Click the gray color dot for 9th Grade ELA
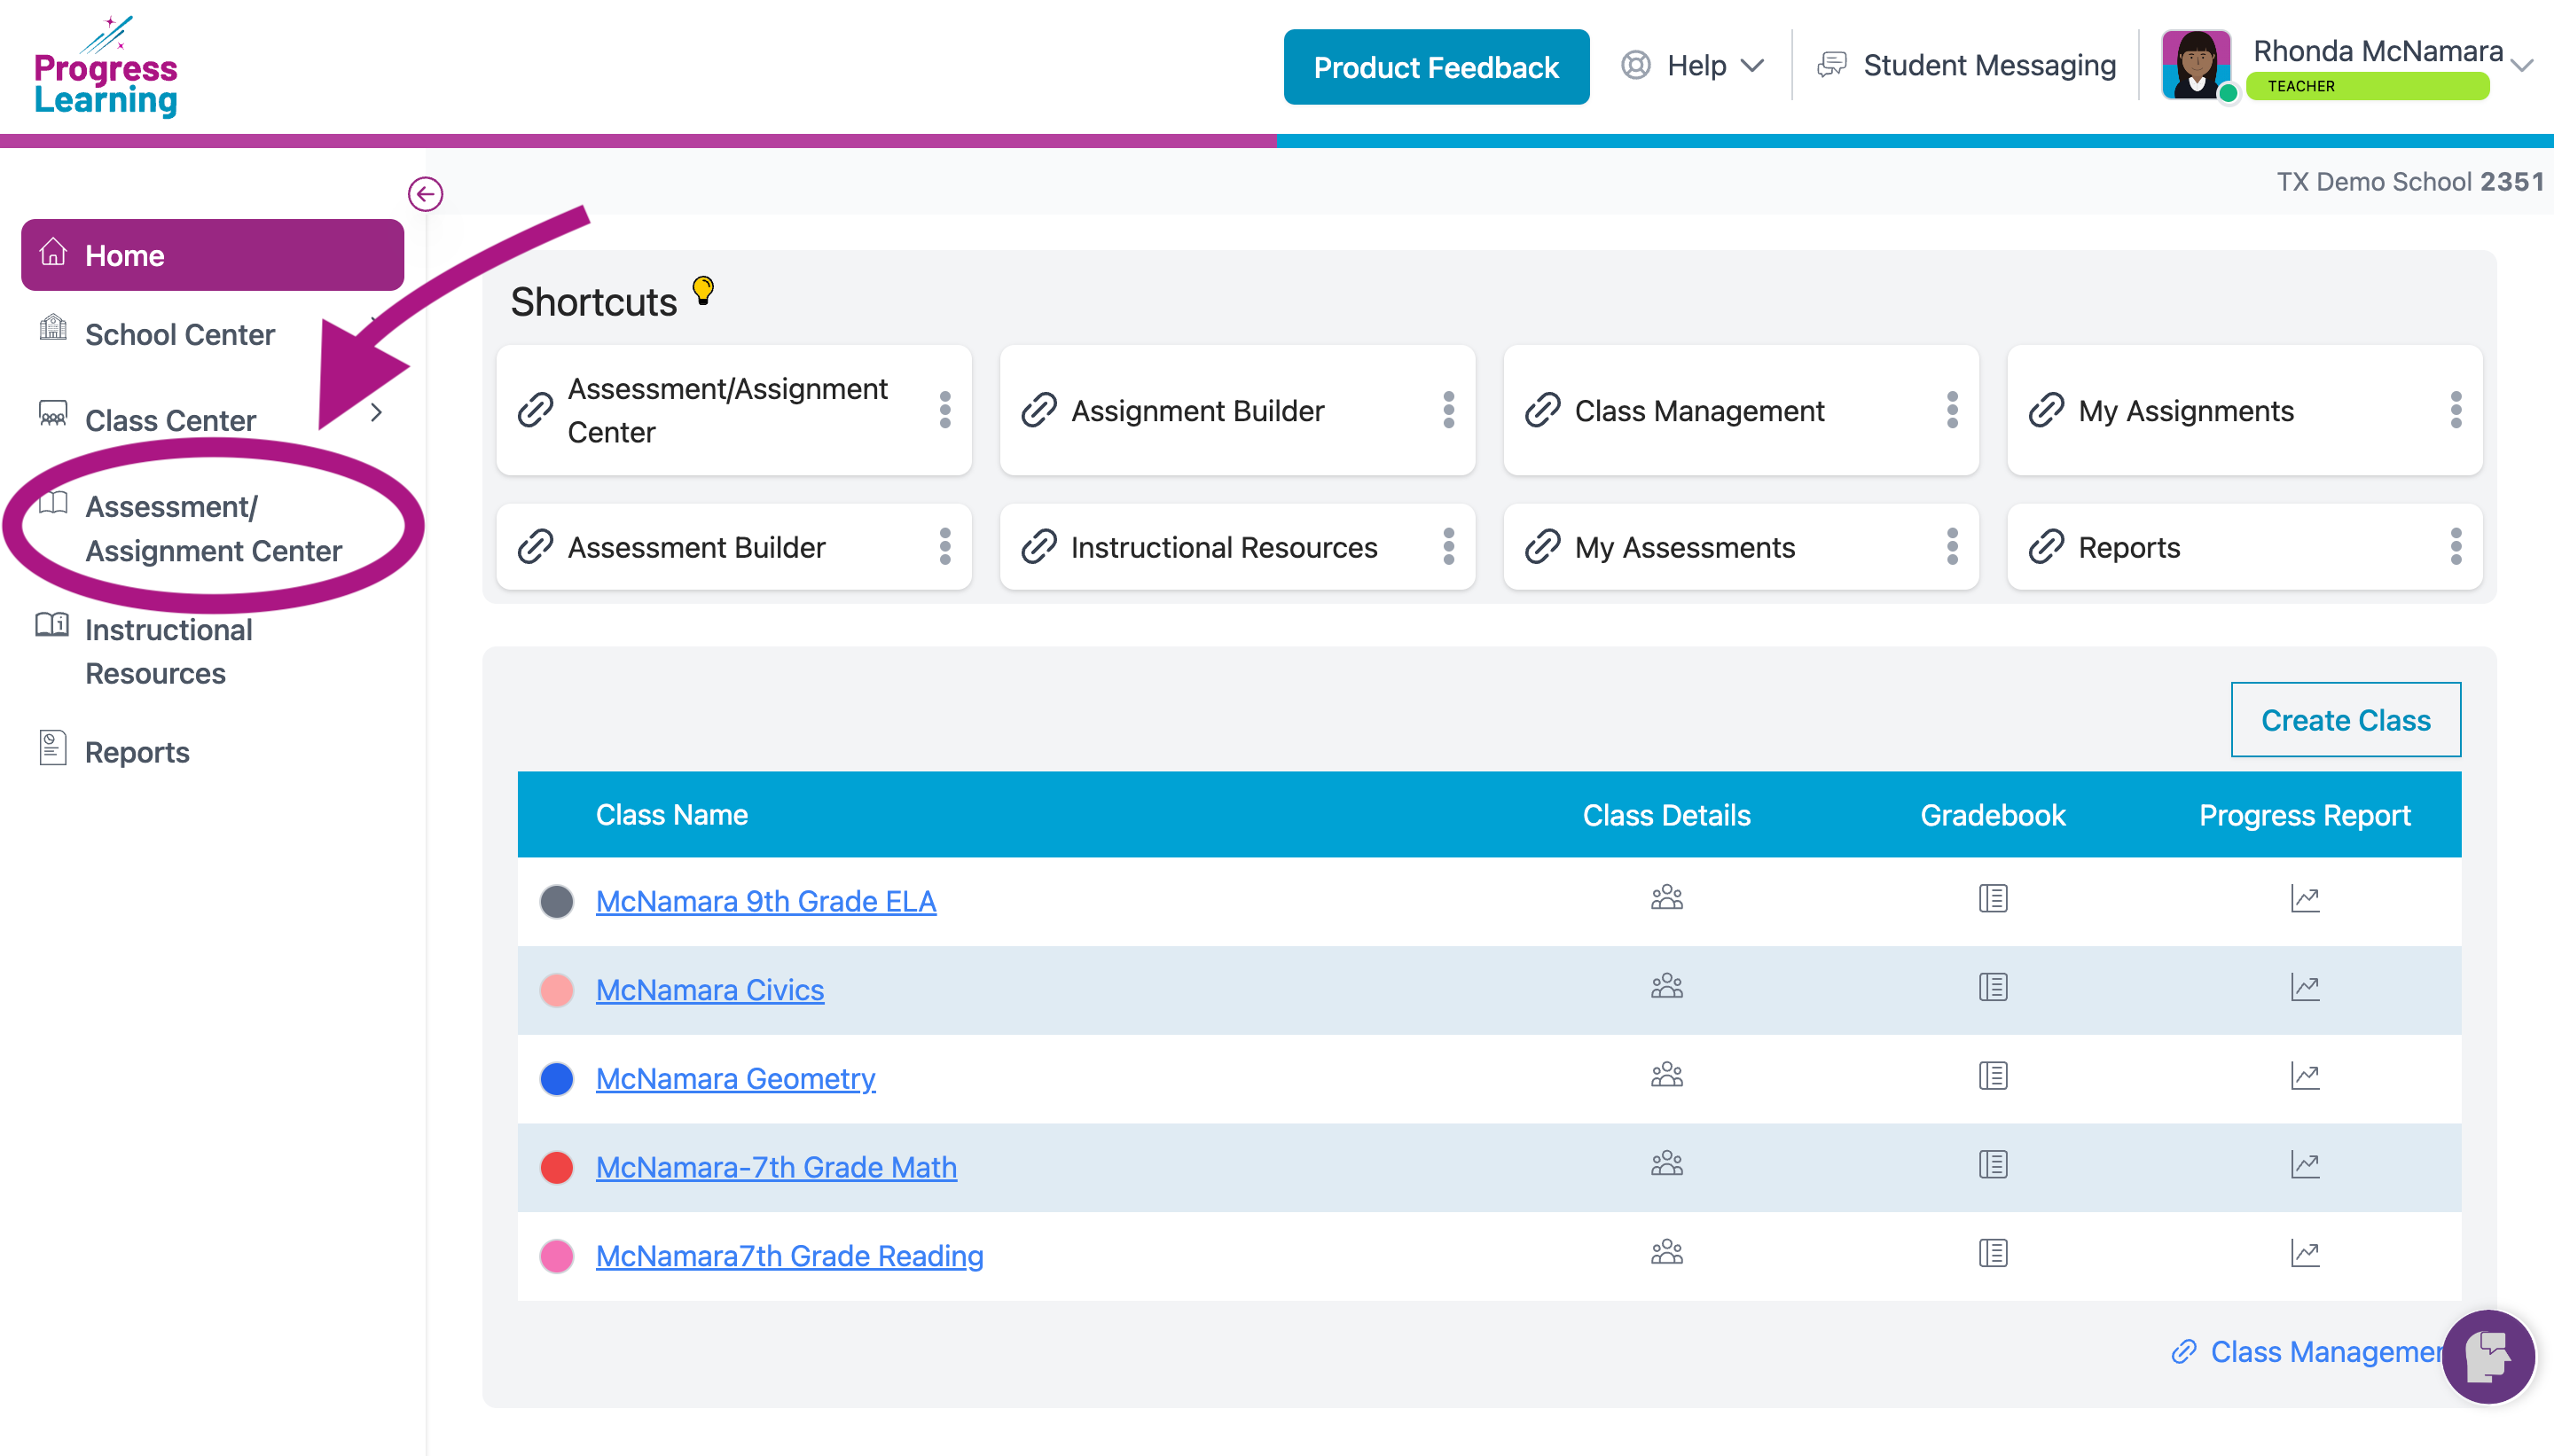The image size is (2554, 1456). pyautogui.click(x=557, y=901)
